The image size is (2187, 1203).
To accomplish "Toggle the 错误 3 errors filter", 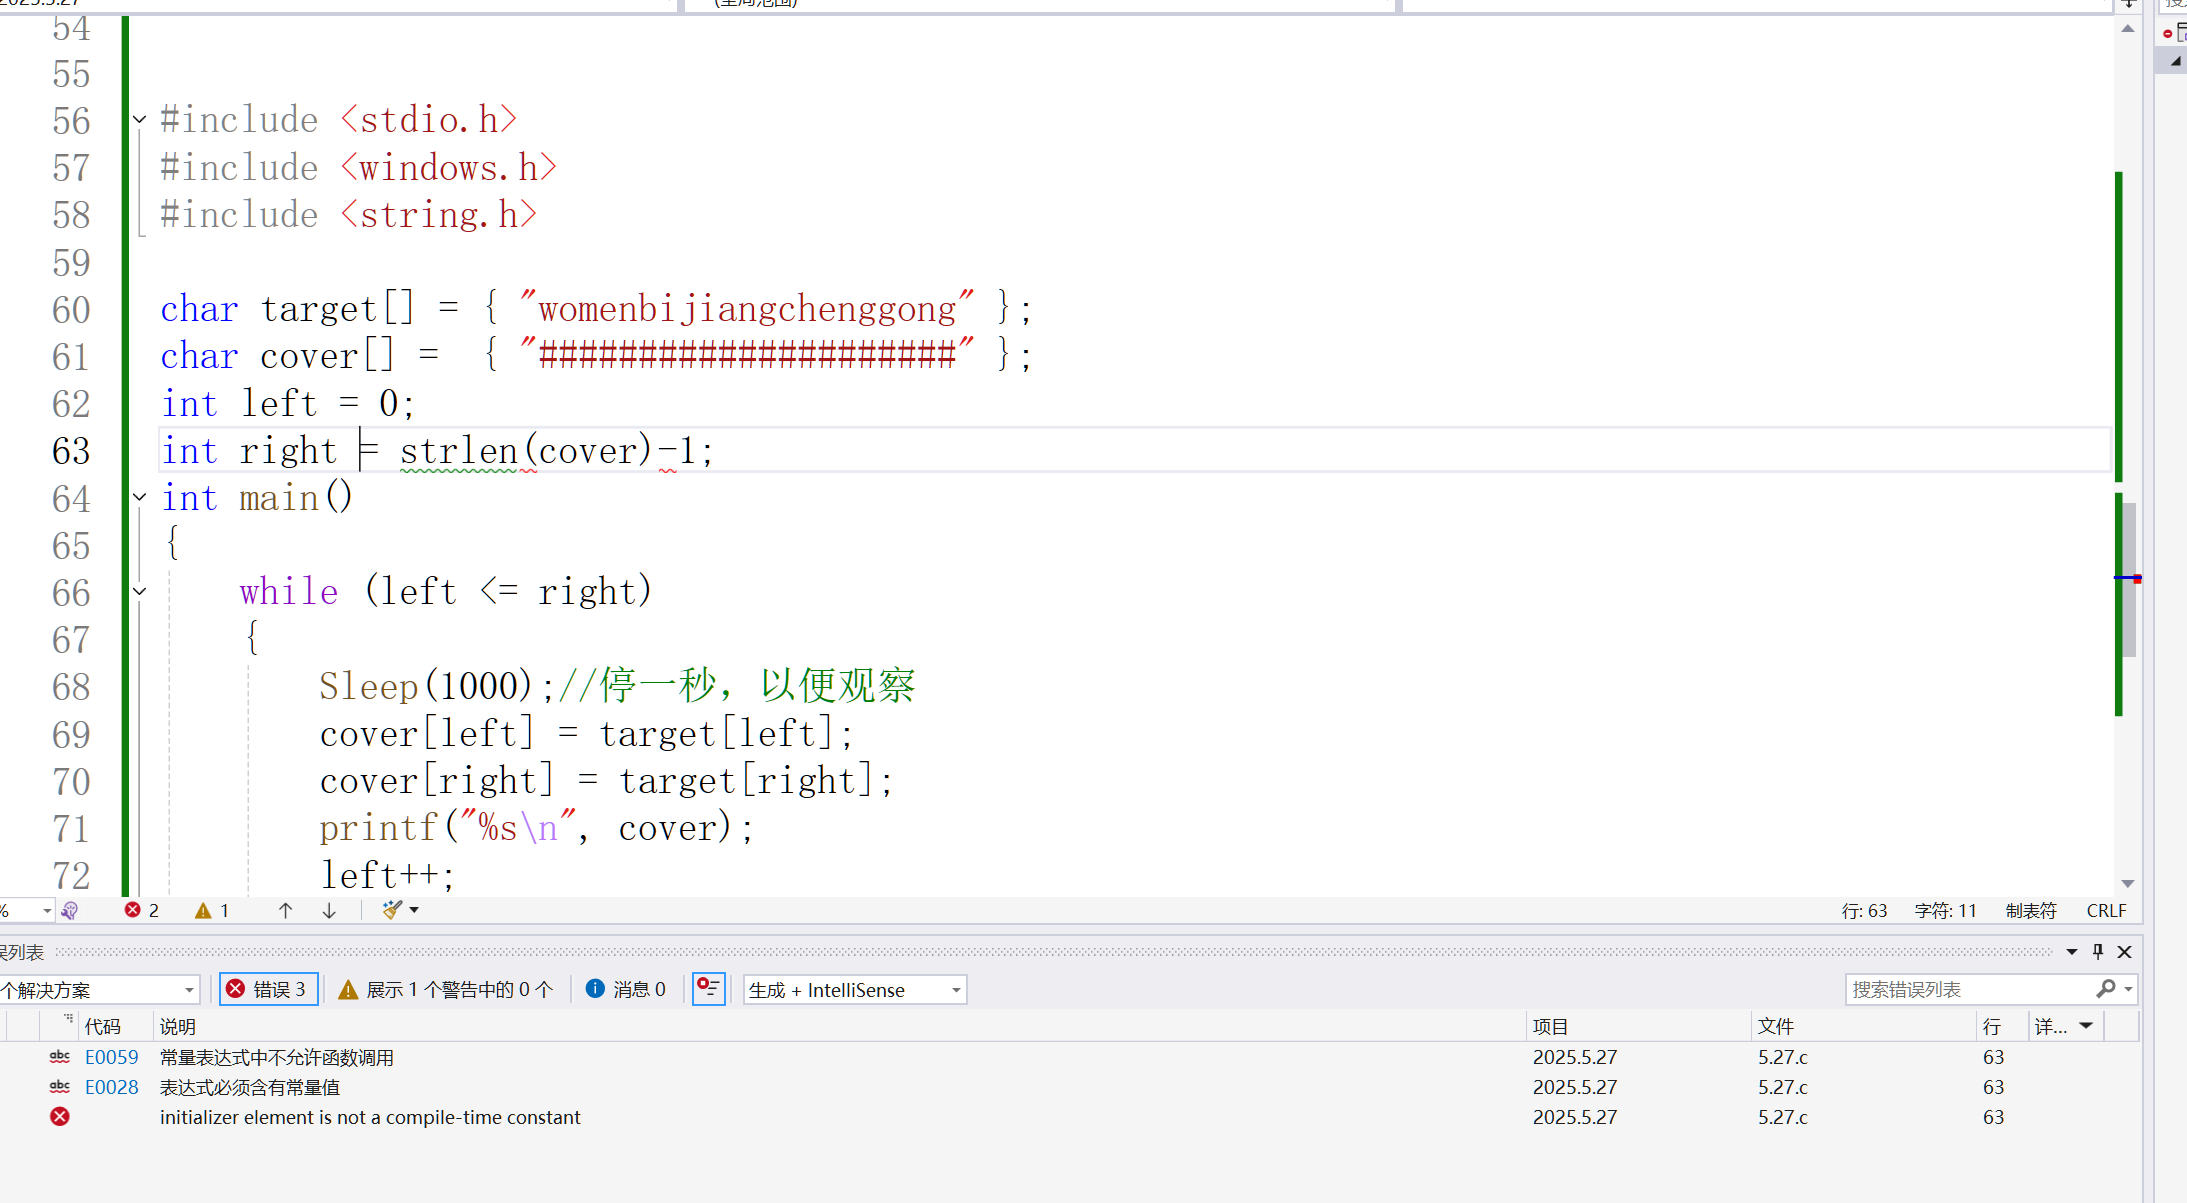I will (x=268, y=989).
